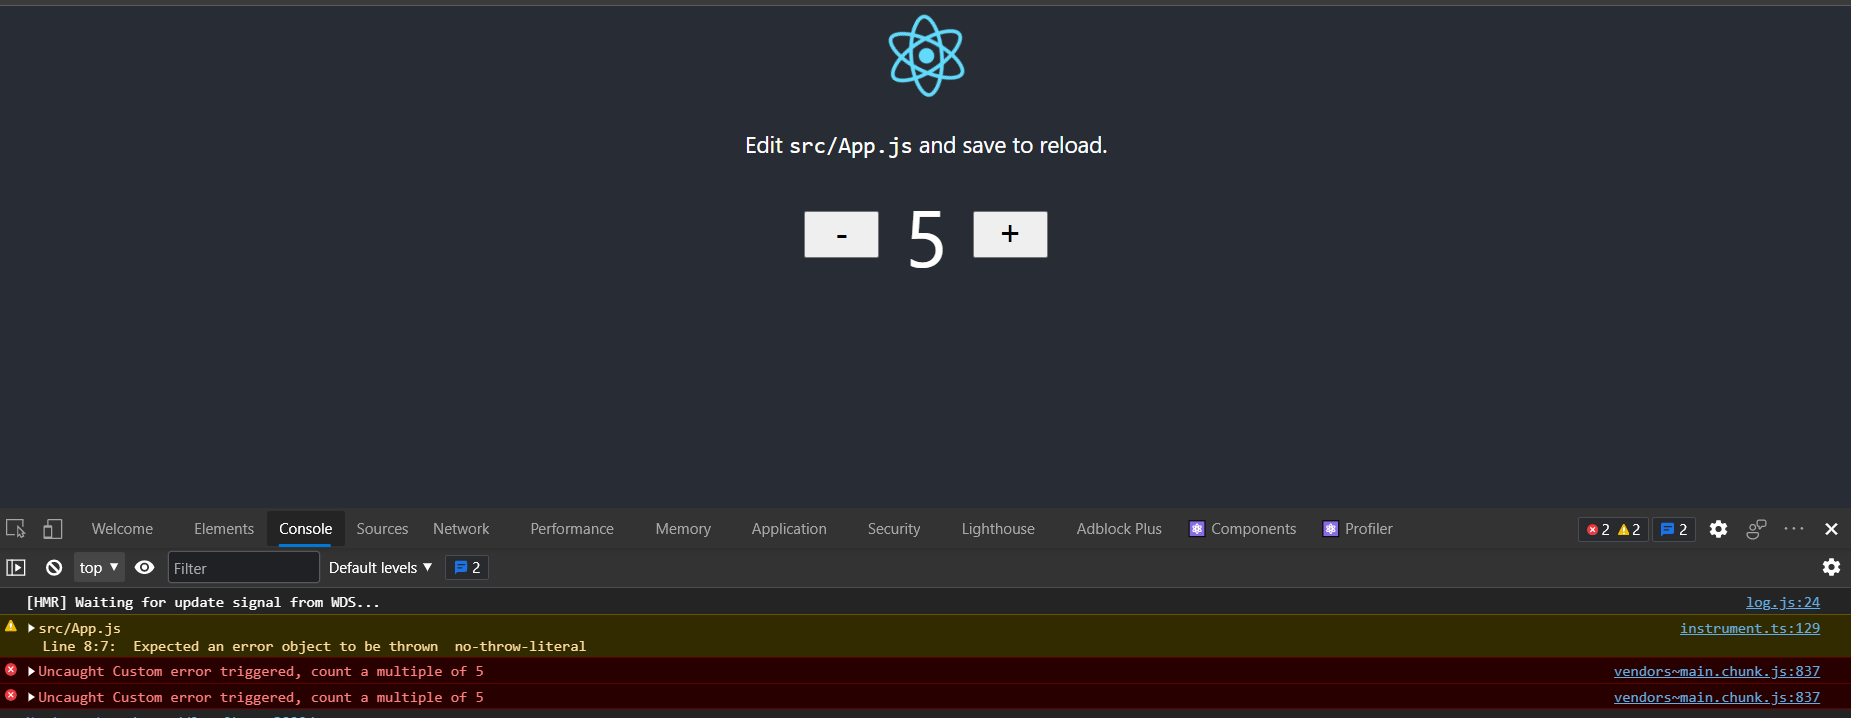Click the console Filter input field
Viewport: 1851px width, 718px height.
click(243, 568)
